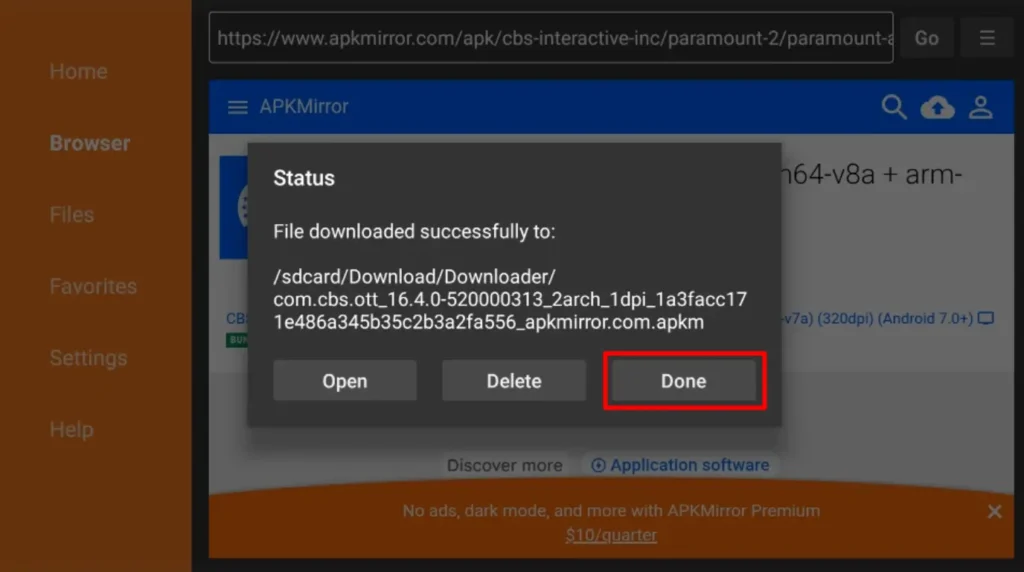
Task: Click the cloud upload icon
Action: click(x=937, y=108)
